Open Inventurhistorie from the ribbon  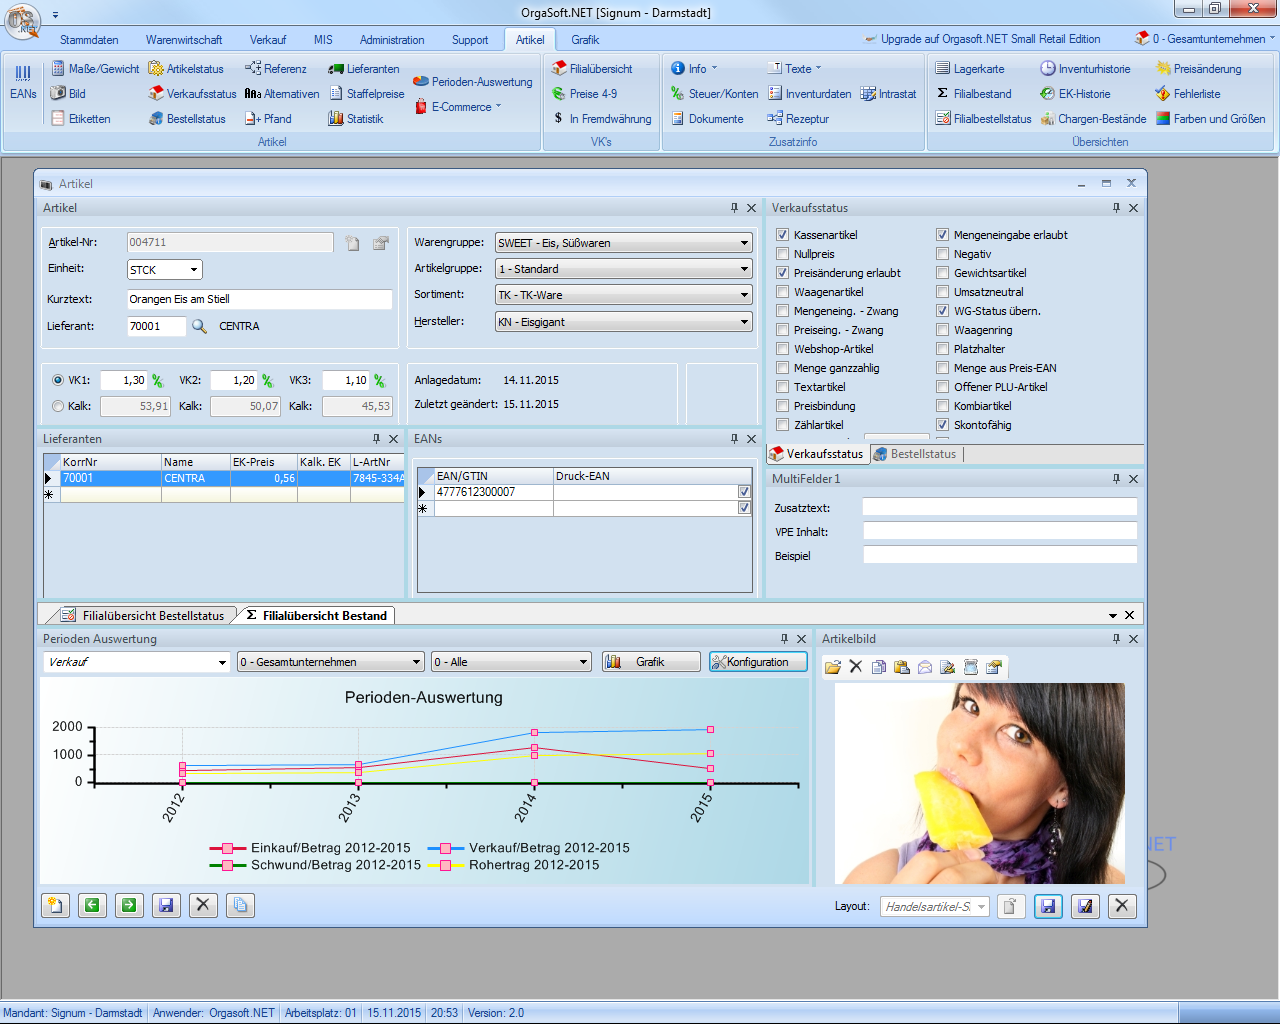pos(1047,69)
